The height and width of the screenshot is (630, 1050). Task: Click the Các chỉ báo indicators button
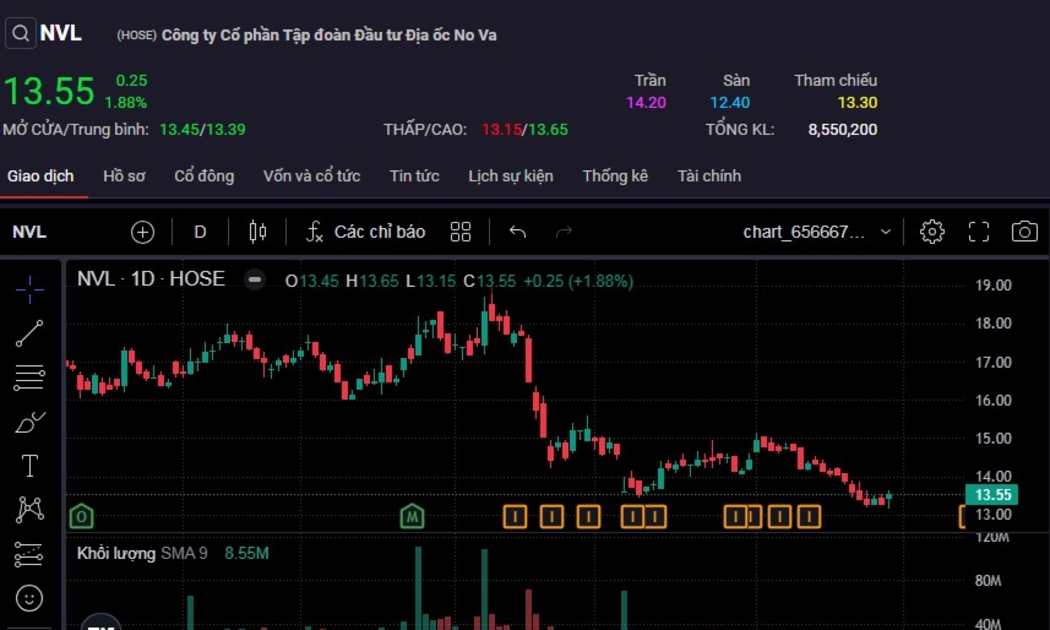coord(366,232)
